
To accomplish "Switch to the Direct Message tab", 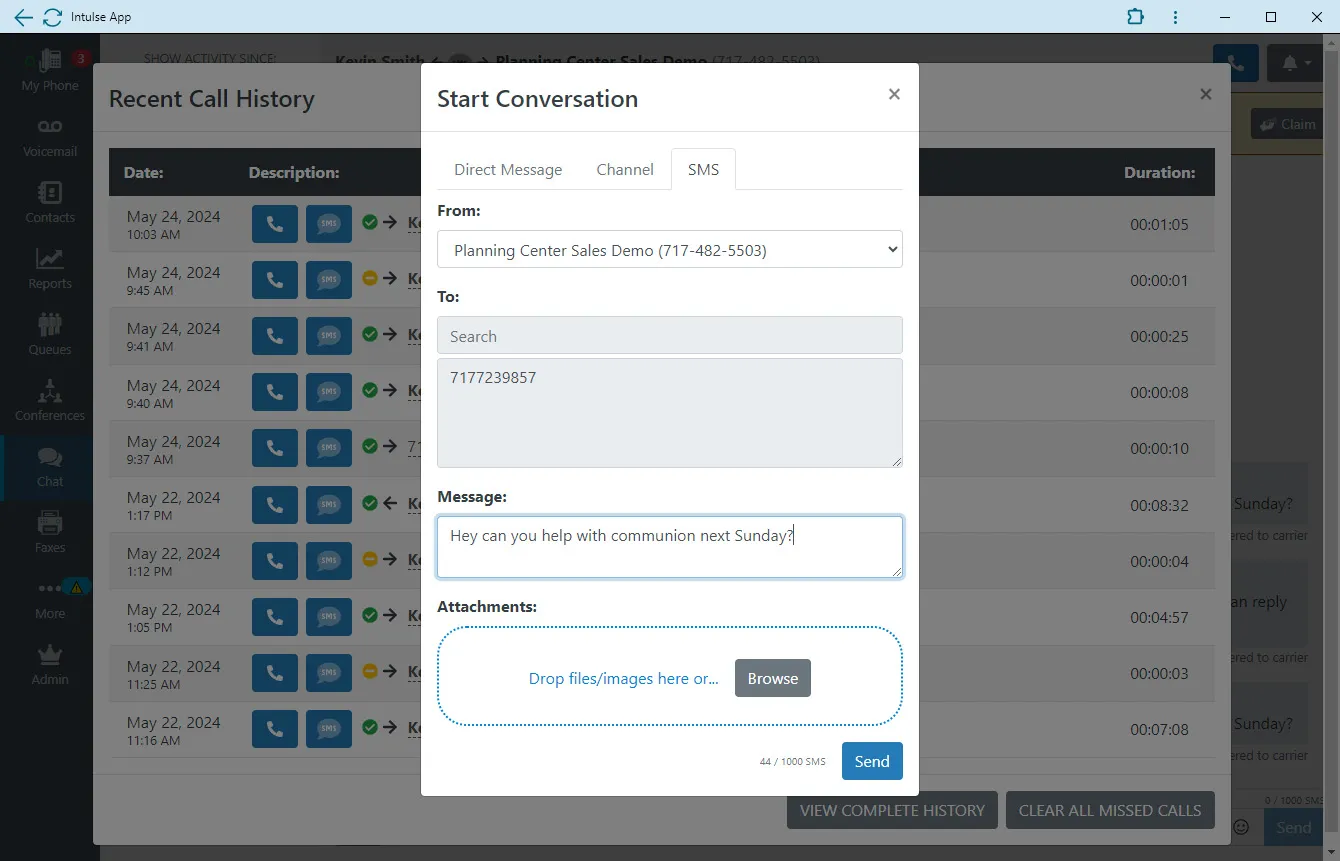I will pos(507,169).
